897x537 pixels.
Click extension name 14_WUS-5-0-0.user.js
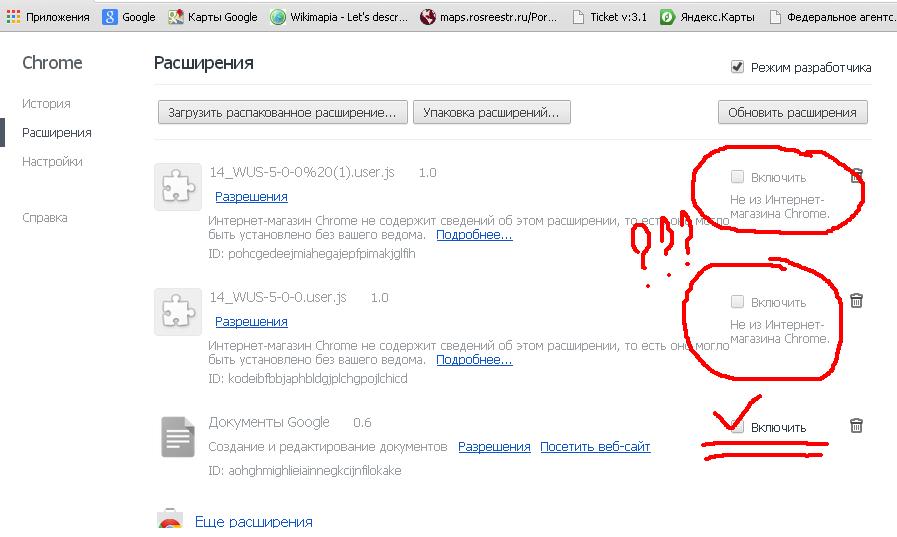(x=277, y=297)
